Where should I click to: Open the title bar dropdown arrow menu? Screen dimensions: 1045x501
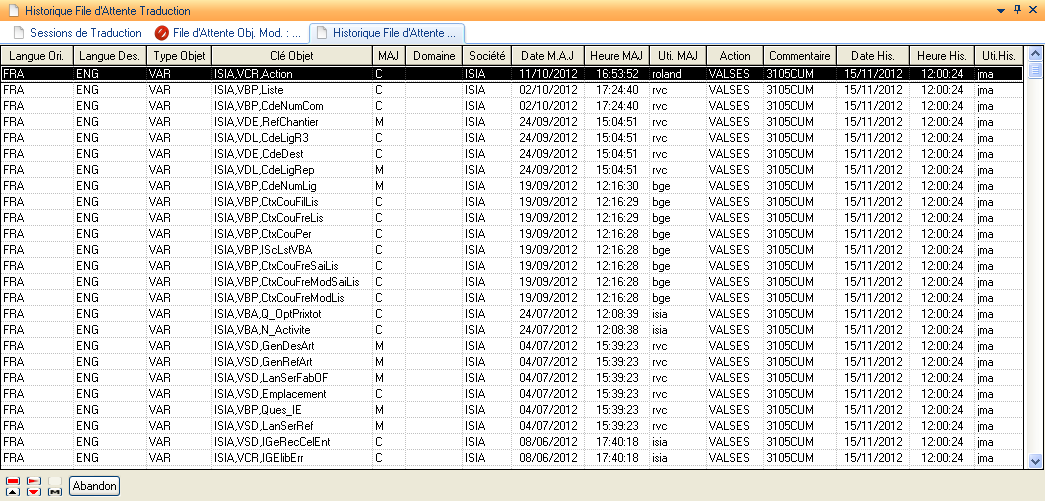[x=1001, y=9]
